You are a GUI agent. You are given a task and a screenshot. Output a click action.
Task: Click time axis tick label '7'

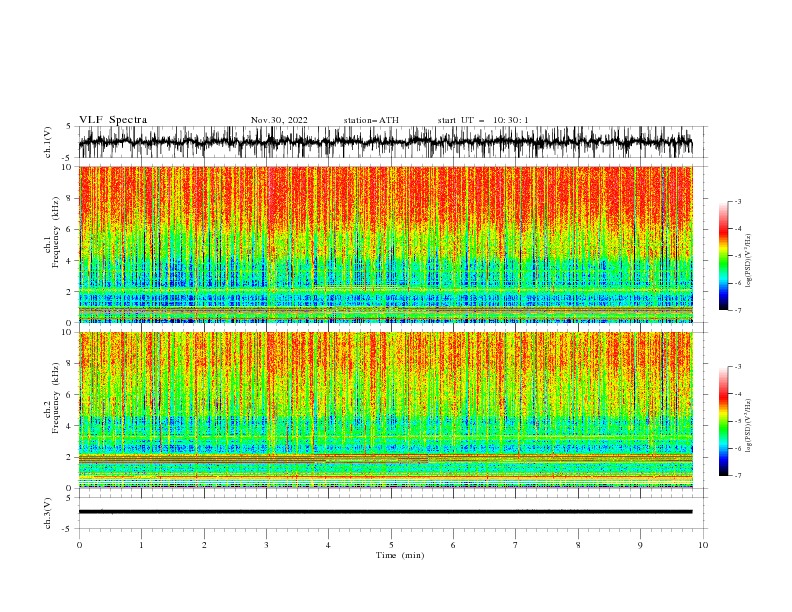pyautogui.click(x=516, y=545)
